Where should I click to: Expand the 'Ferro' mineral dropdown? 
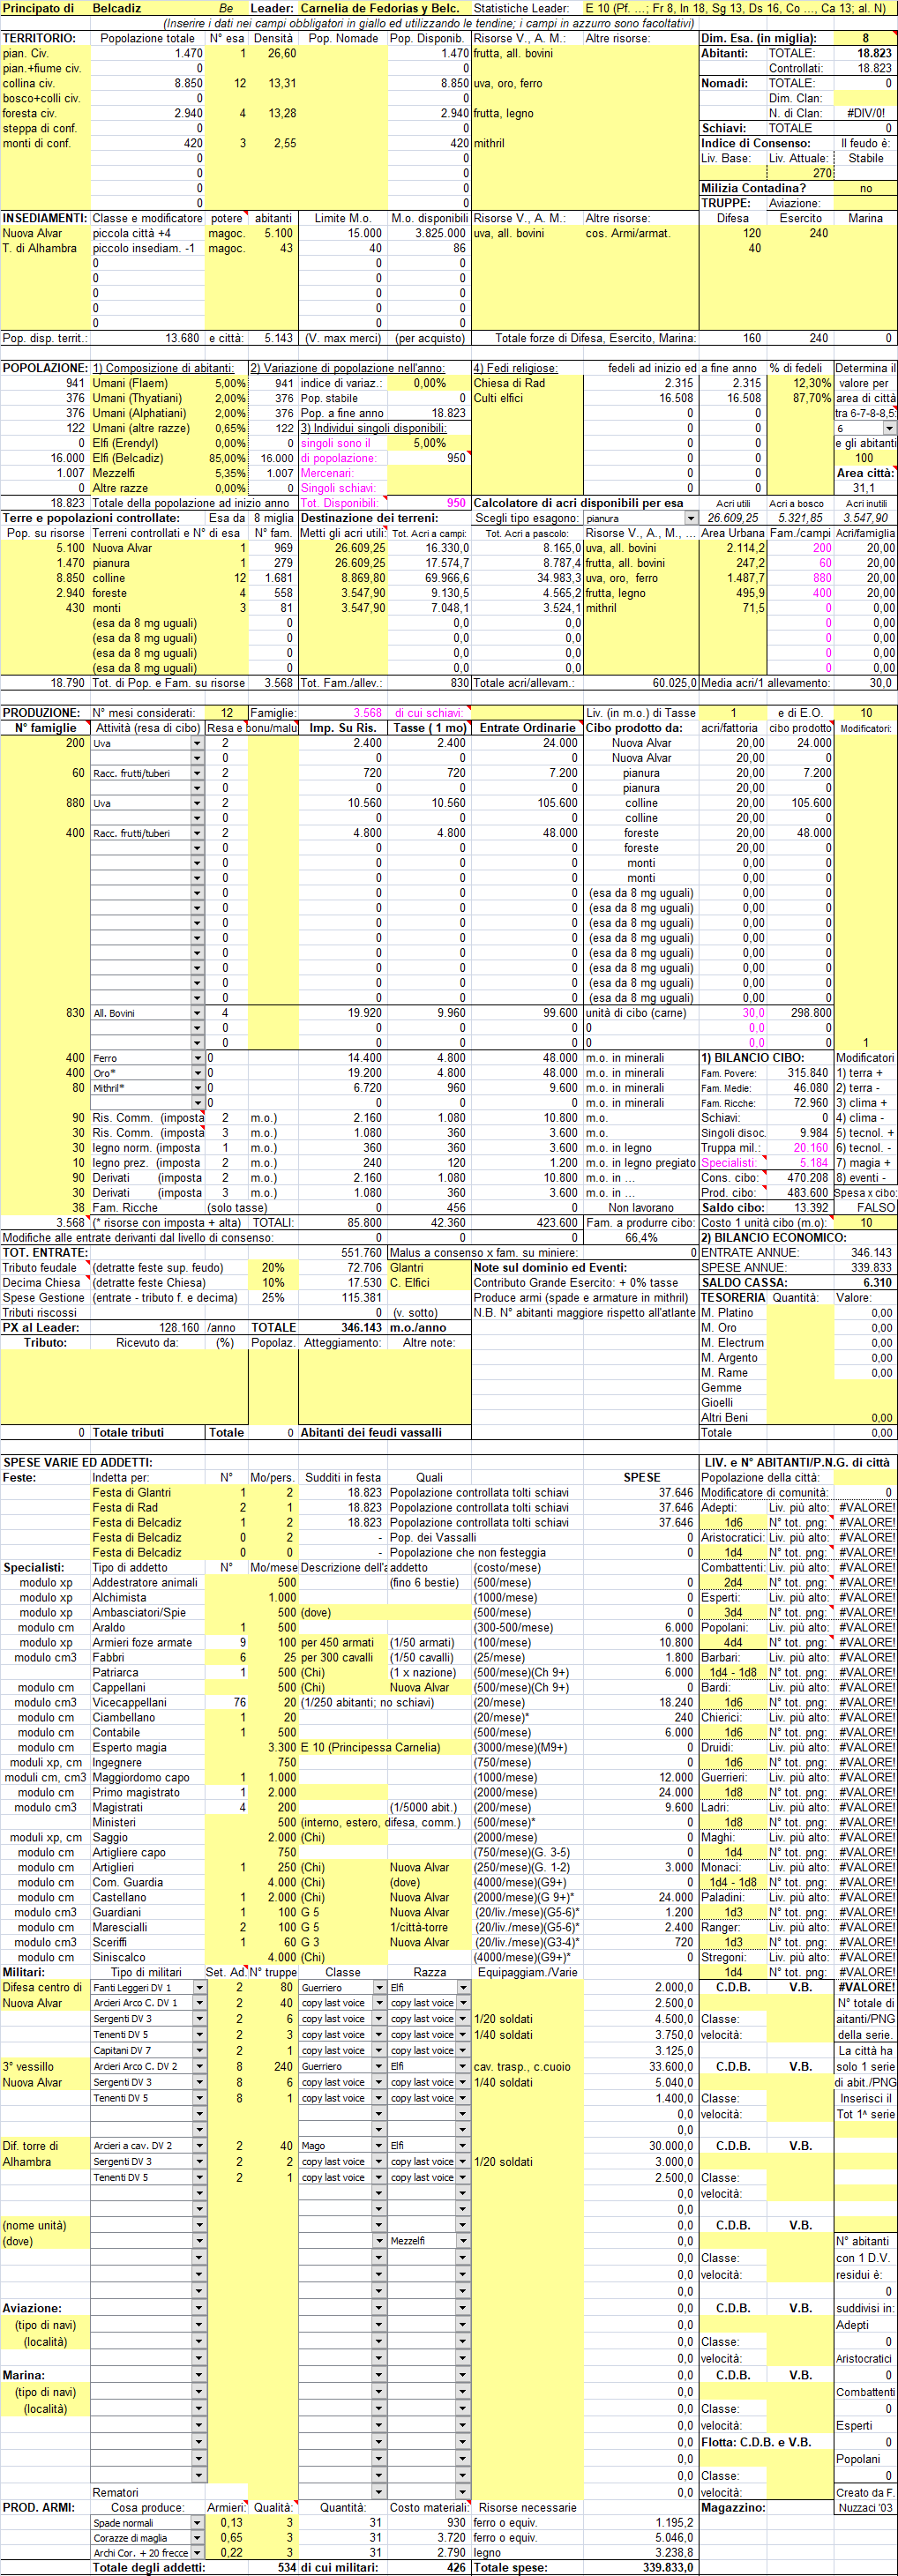198,1058
